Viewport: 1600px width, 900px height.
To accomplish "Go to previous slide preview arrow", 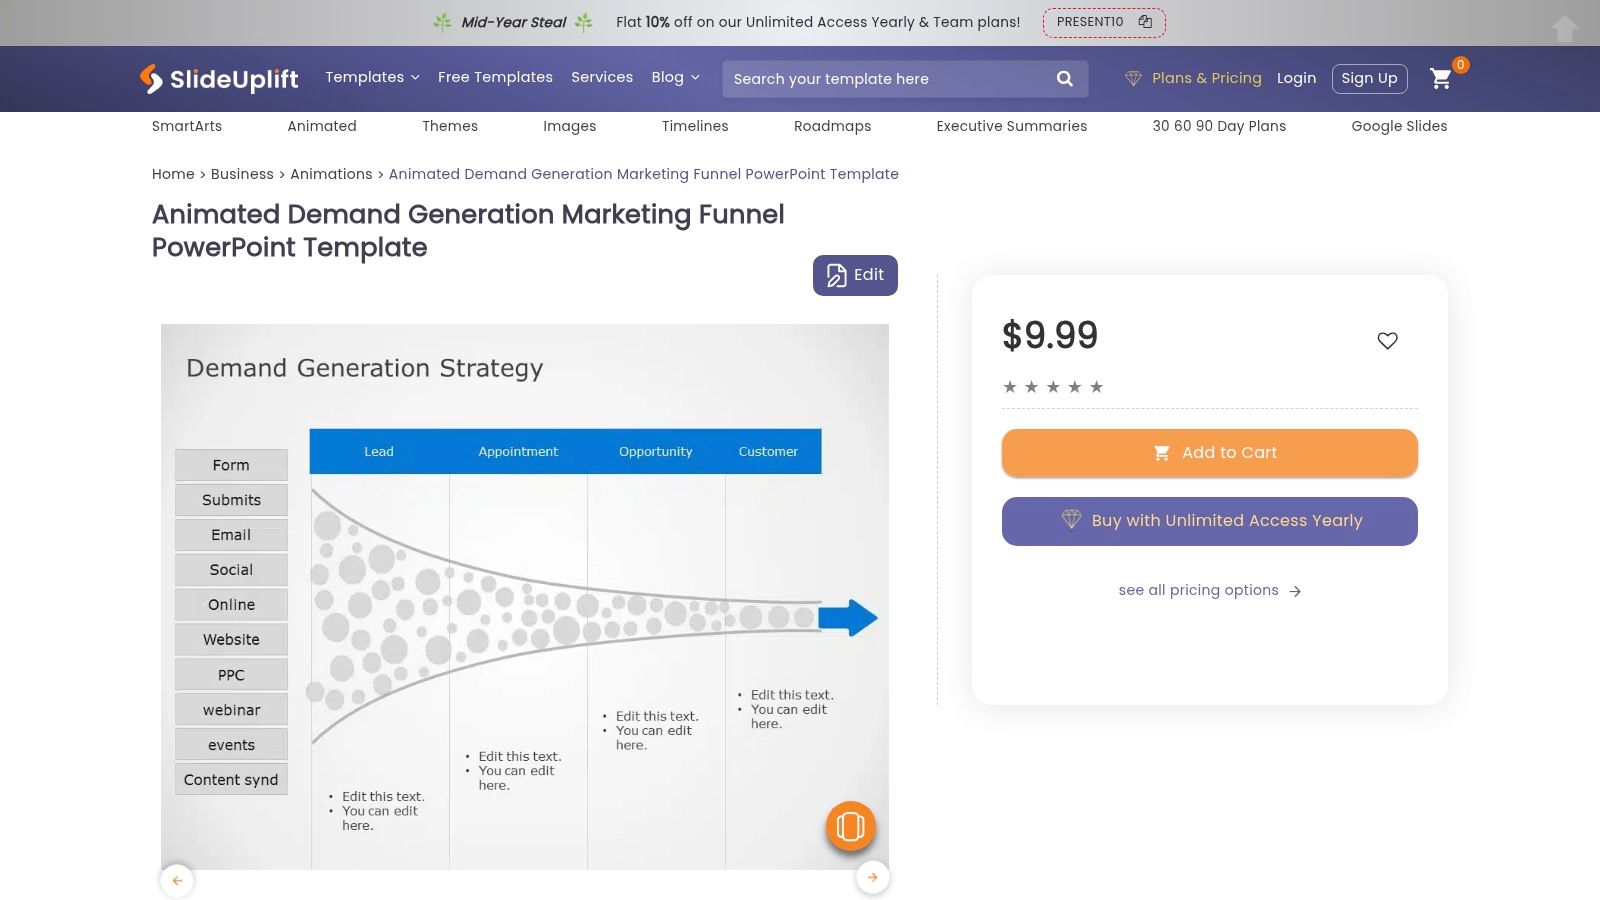I will coord(177,880).
